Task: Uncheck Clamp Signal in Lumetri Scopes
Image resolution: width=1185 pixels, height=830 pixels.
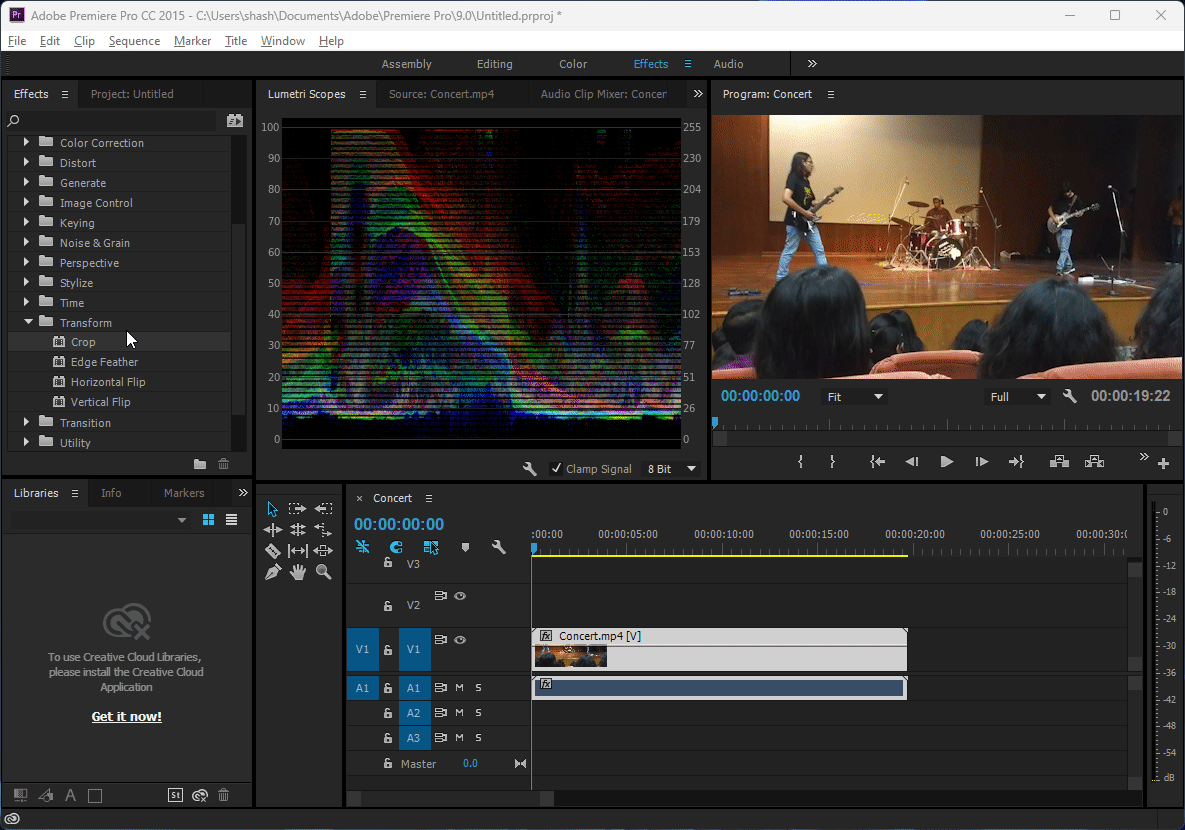Action: 556,468
